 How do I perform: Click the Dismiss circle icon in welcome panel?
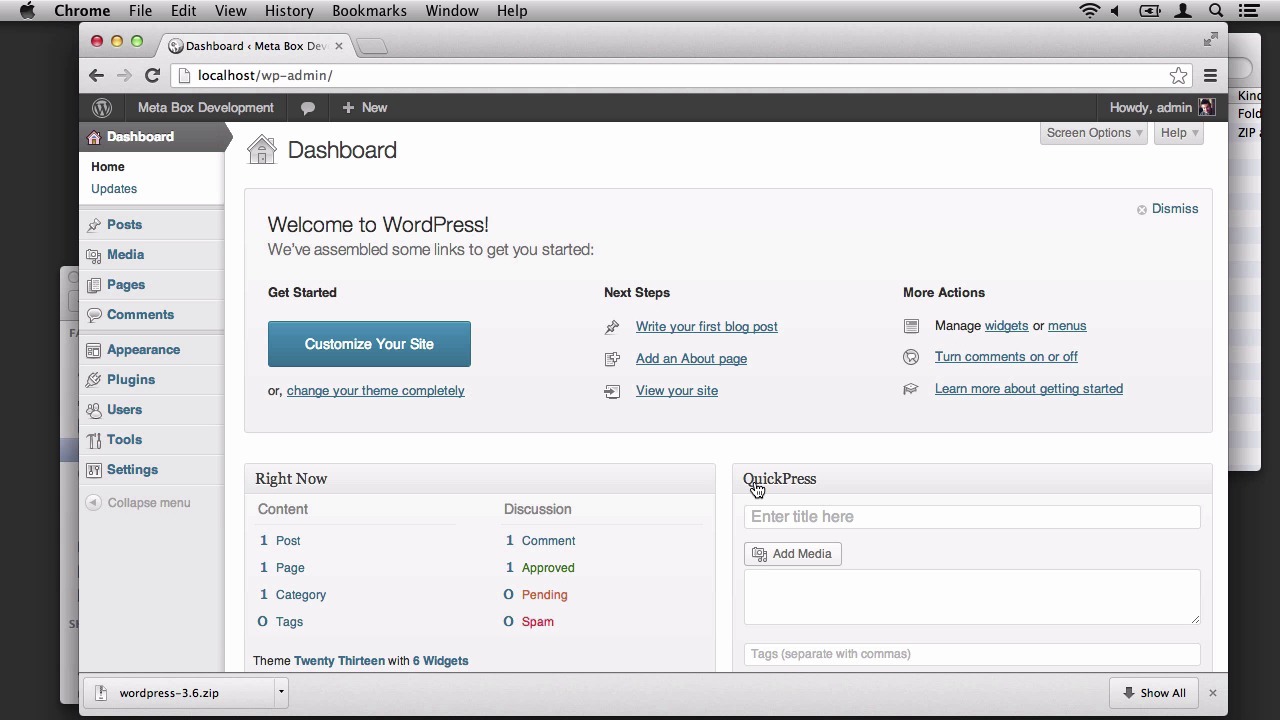pyautogui.click(x=1142, y=209)
